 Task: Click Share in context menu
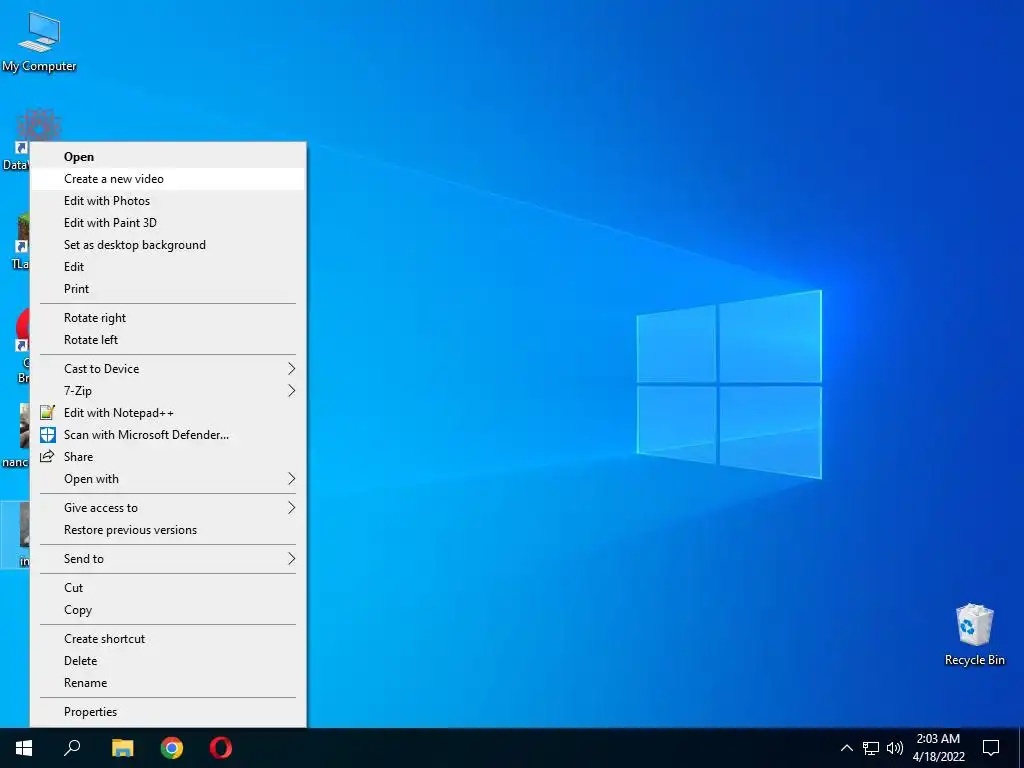[x=168, y=456]
